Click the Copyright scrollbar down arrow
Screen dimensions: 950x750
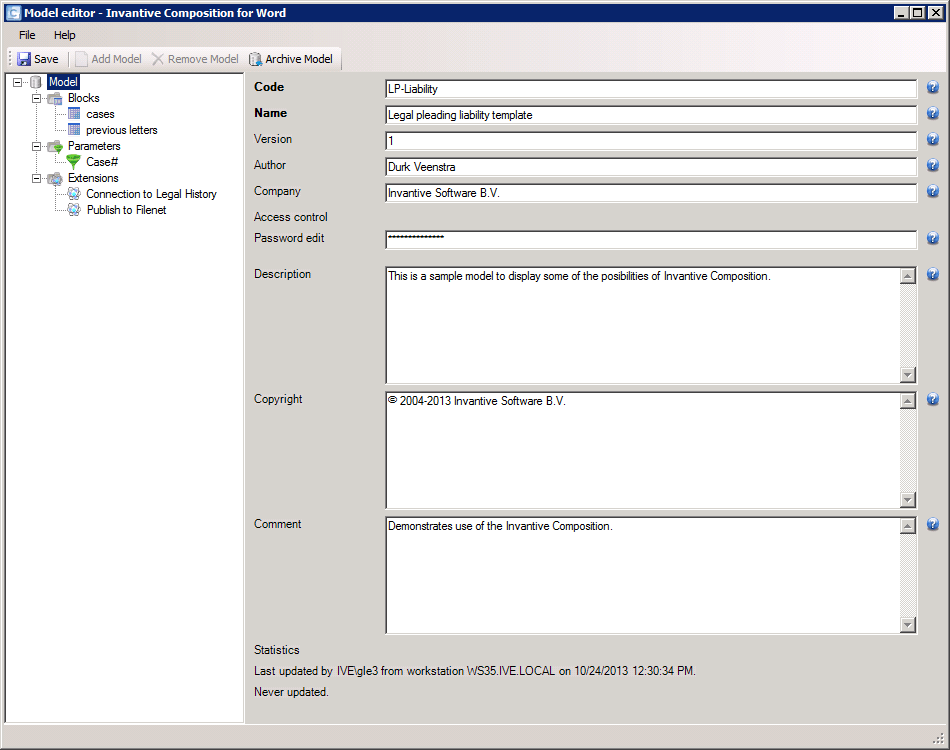tap(908, 500)
